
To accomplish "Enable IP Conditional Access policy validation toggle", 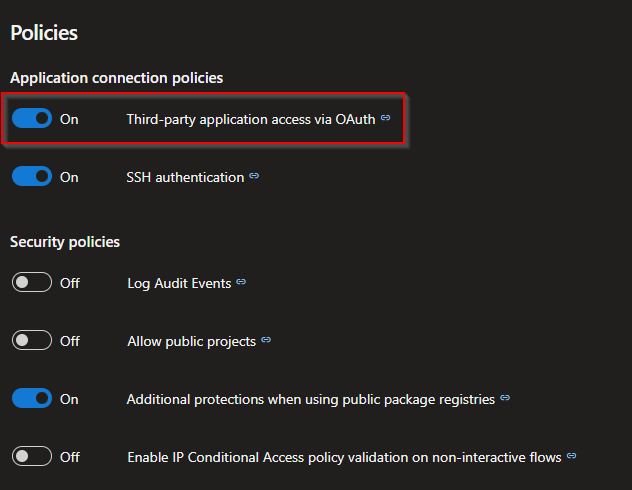I will [x=31, y=457].
